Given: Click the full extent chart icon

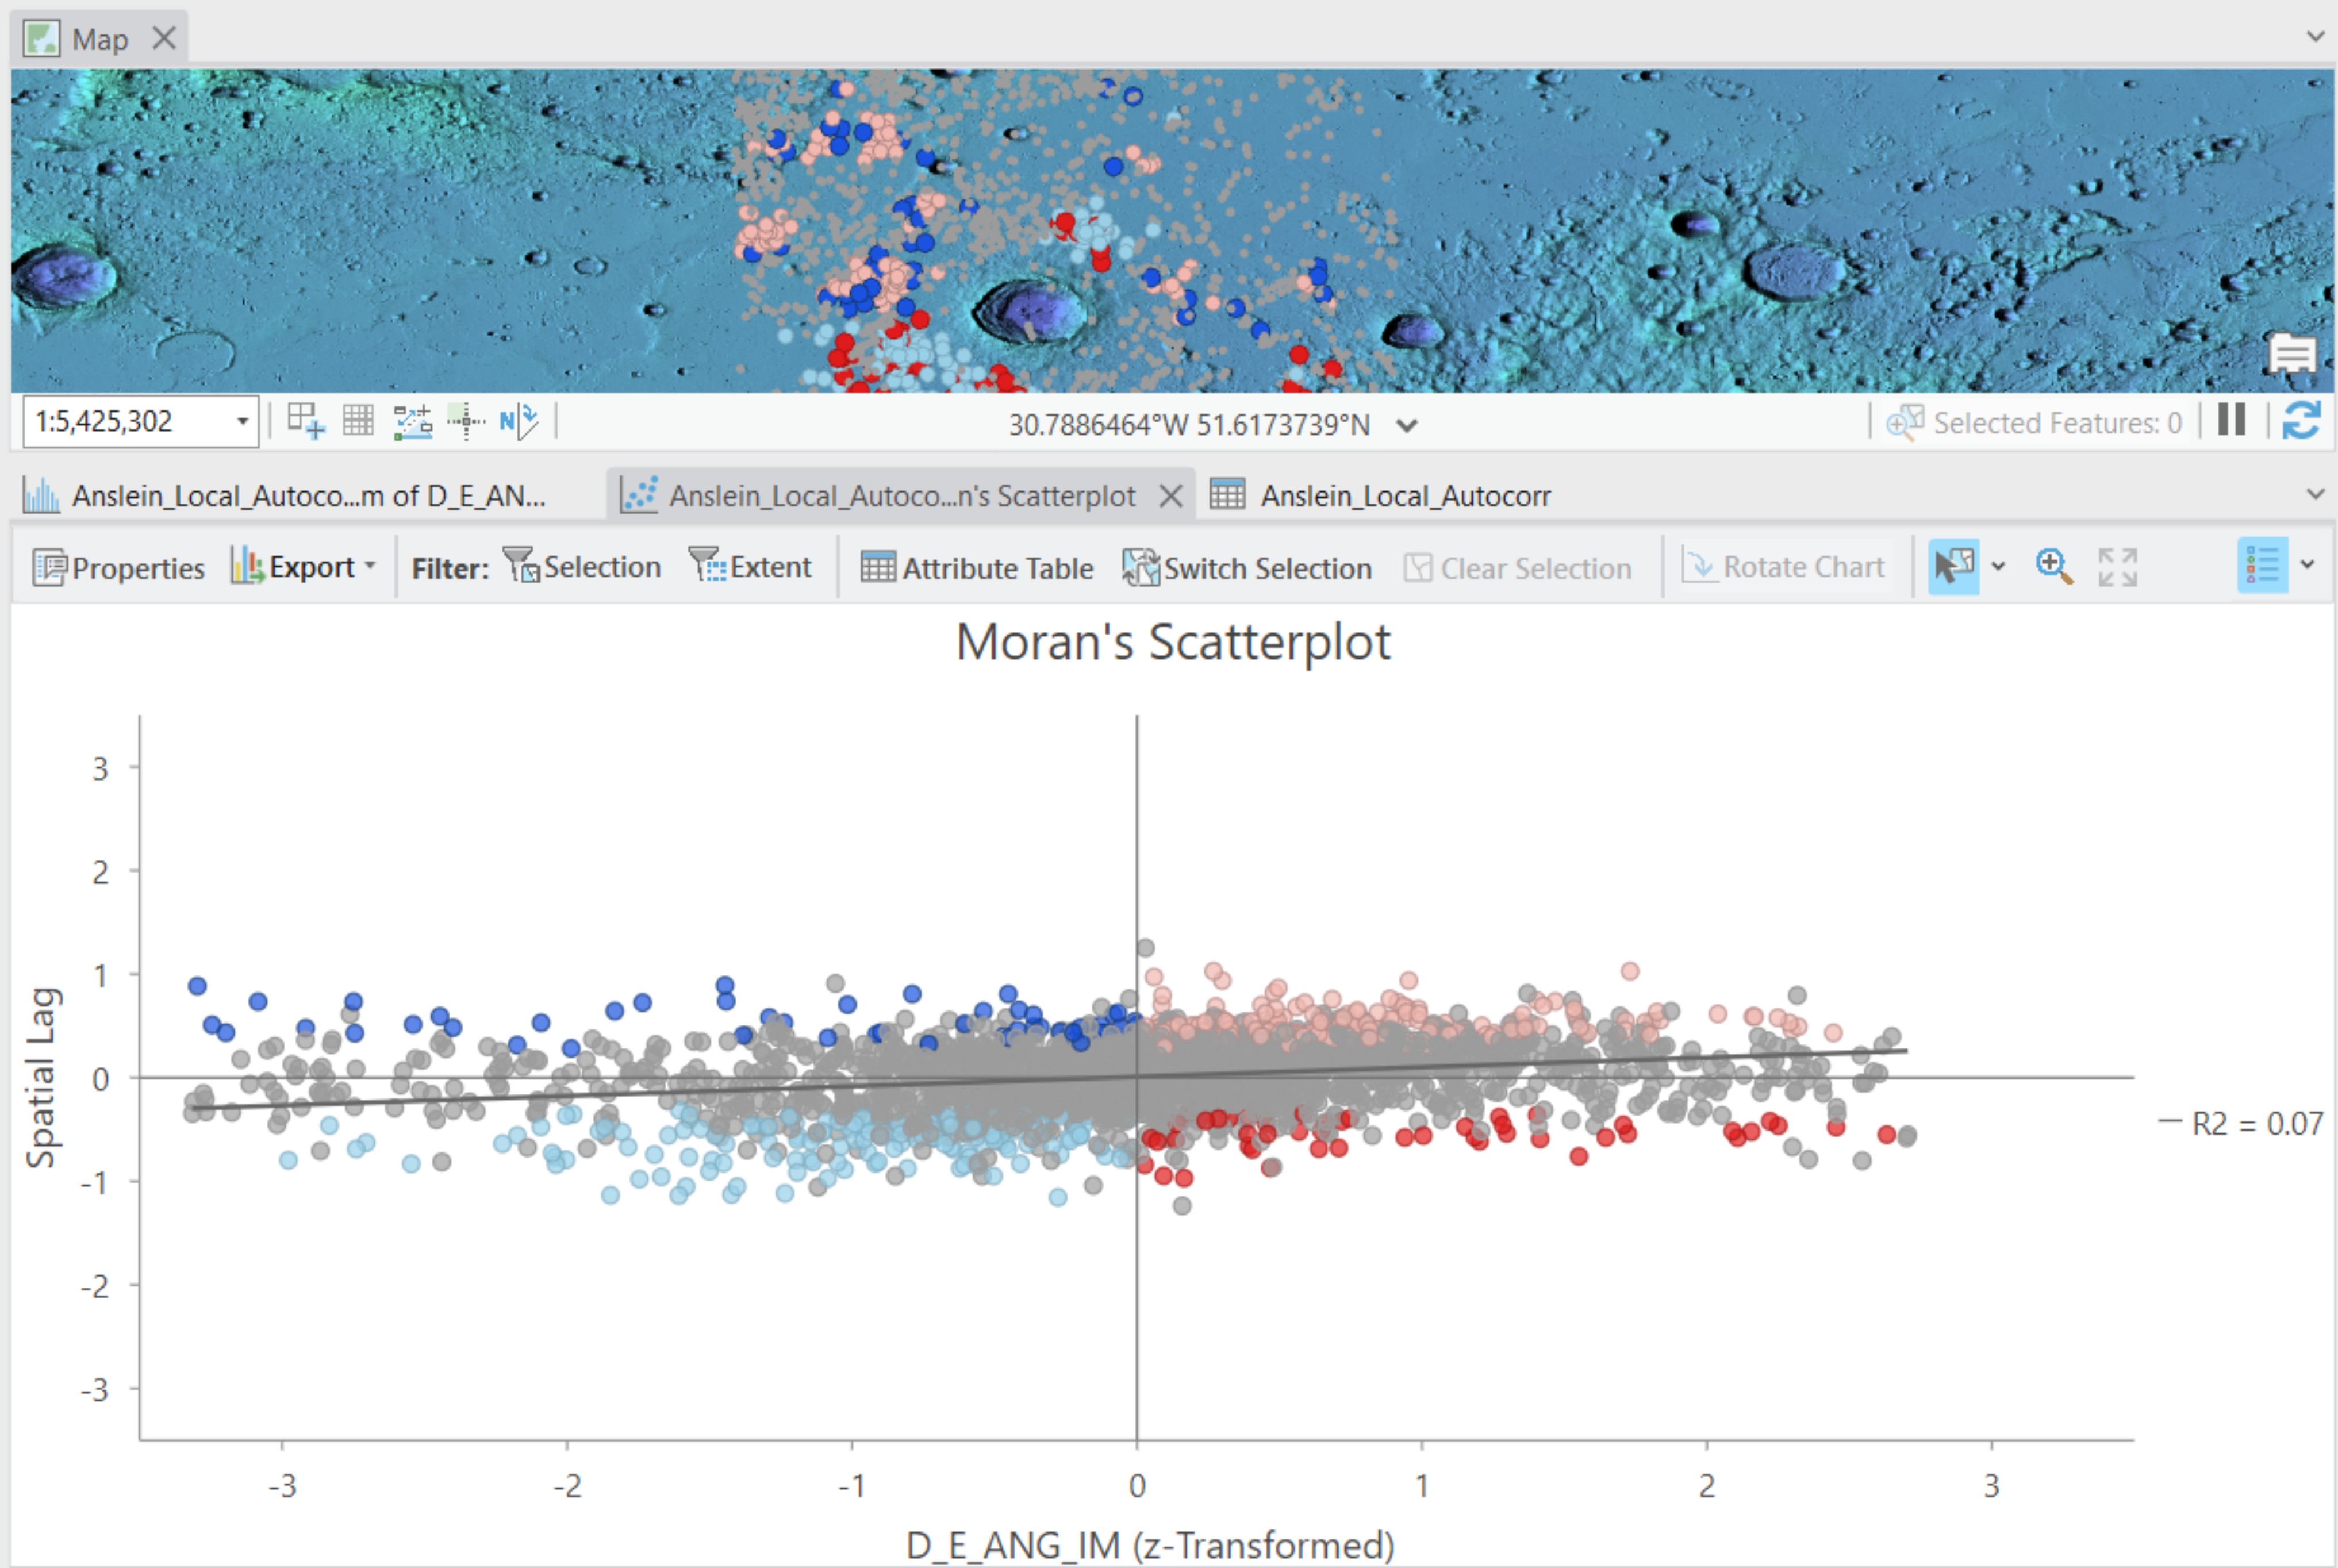Looking at the screenshot, I should click(2117, 567).
